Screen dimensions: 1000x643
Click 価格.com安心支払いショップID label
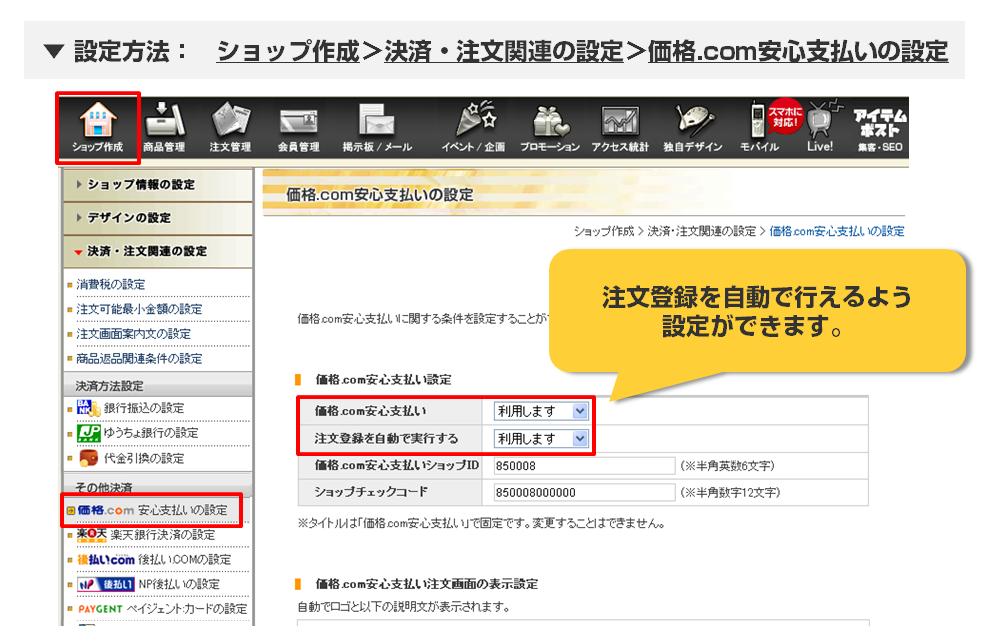coord(396,465)
